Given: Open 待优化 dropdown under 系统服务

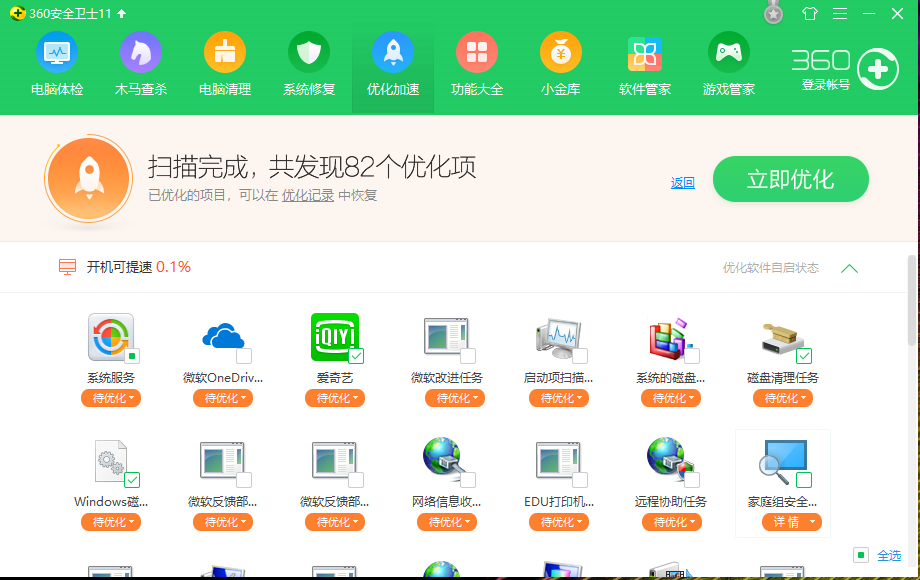Looking at the screenshot, I should tap(111, 398).
